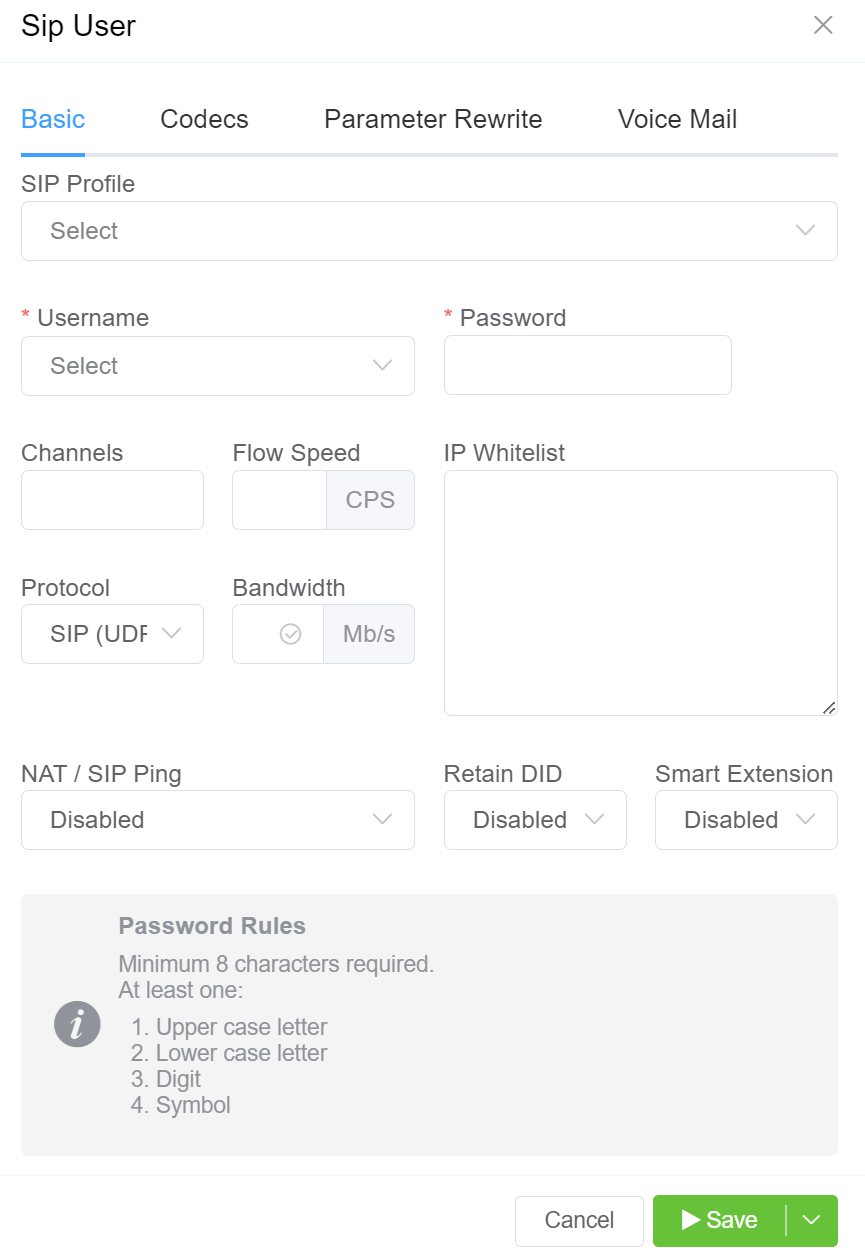
Task: Open the Retain DID dropdown
Action: 535,820
